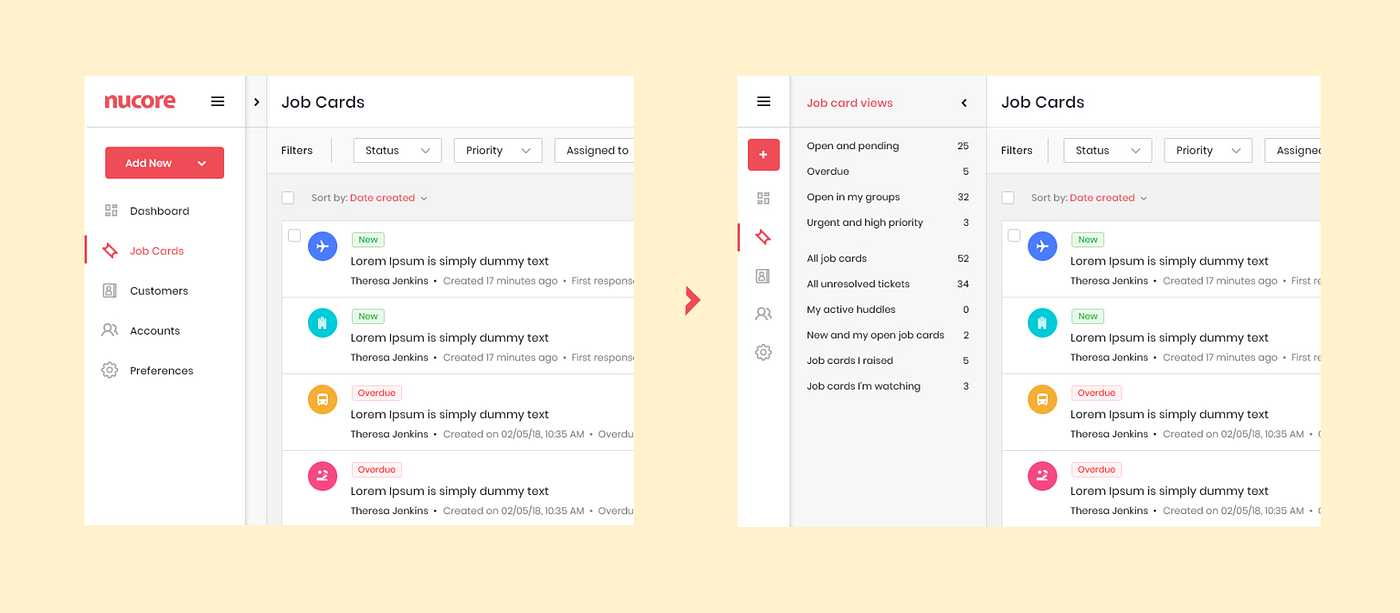This screenshot has width=1400, height=613.
Task: Click the accounts people icon in the collapsed sidebar
Action: pyautogui.click(x=764, y=314)
